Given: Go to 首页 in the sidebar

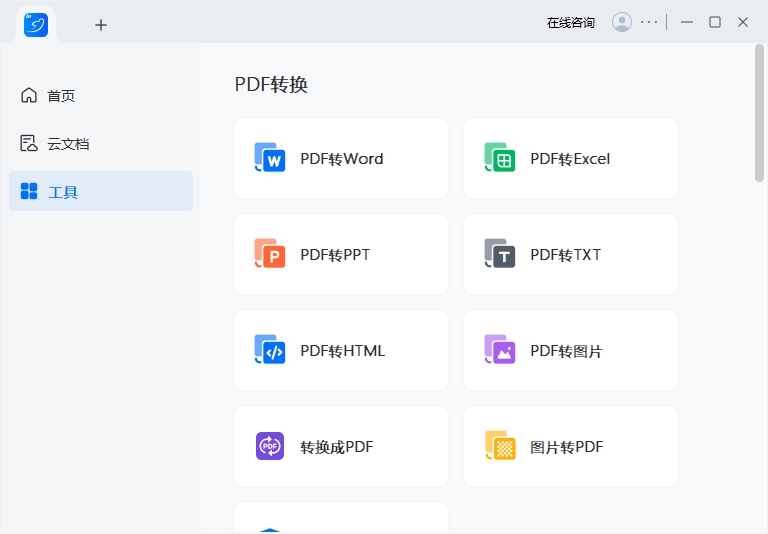Looking at the screenshot, I should click(x=61, y=96).
